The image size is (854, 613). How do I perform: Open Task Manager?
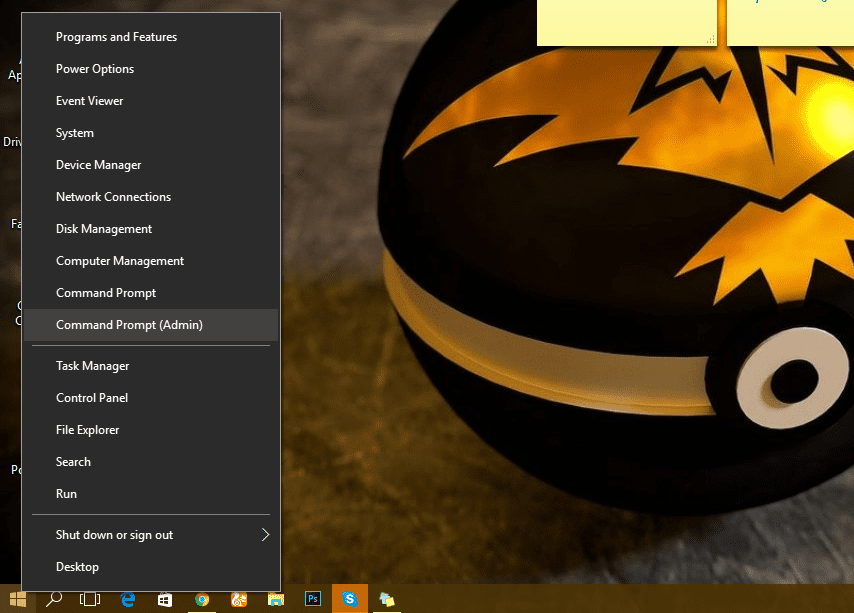pos(151,366)
